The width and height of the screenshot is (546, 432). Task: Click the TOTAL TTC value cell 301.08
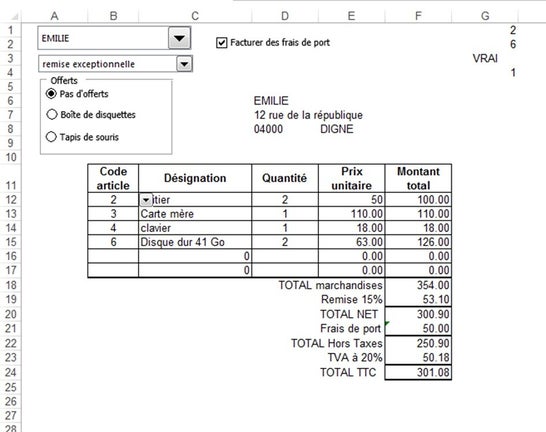click(x=418, y=372)
